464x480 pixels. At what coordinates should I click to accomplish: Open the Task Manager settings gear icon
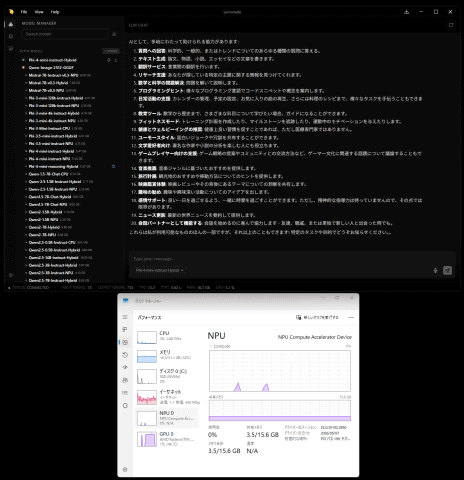coord(125,469)
